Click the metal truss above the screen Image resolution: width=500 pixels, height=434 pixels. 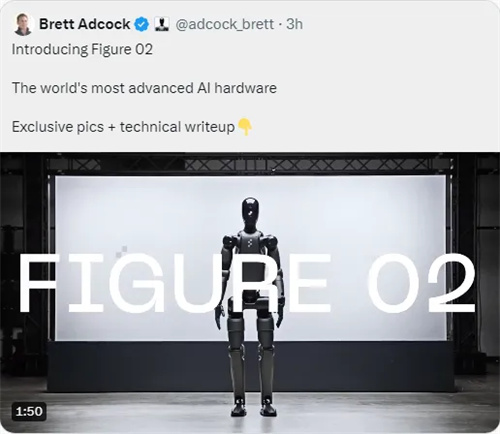tap(250, 164)
